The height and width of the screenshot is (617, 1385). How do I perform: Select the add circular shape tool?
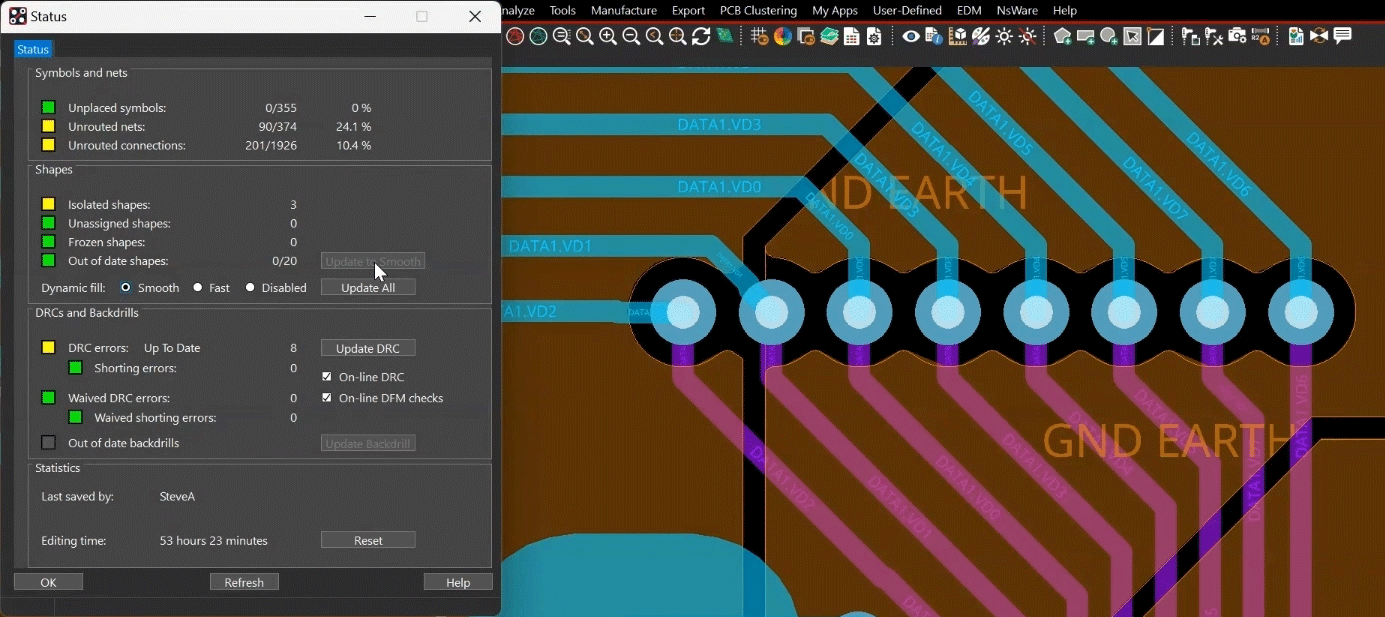1110,36
